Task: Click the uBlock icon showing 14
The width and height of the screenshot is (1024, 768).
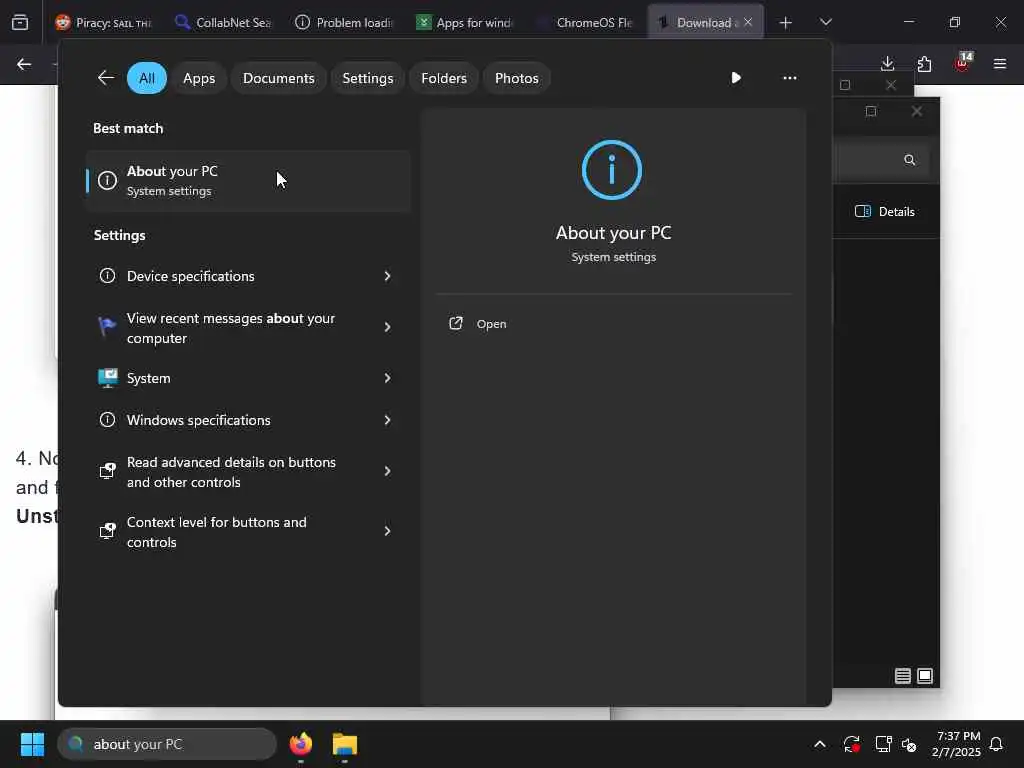Action: click(x=963, y=63)
